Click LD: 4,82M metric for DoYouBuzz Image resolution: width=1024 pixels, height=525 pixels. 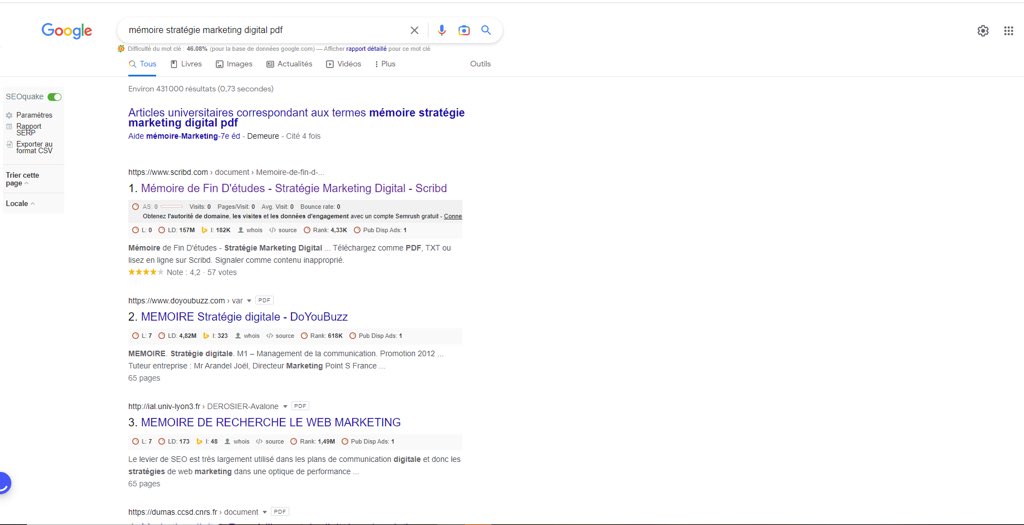point(177,336)
